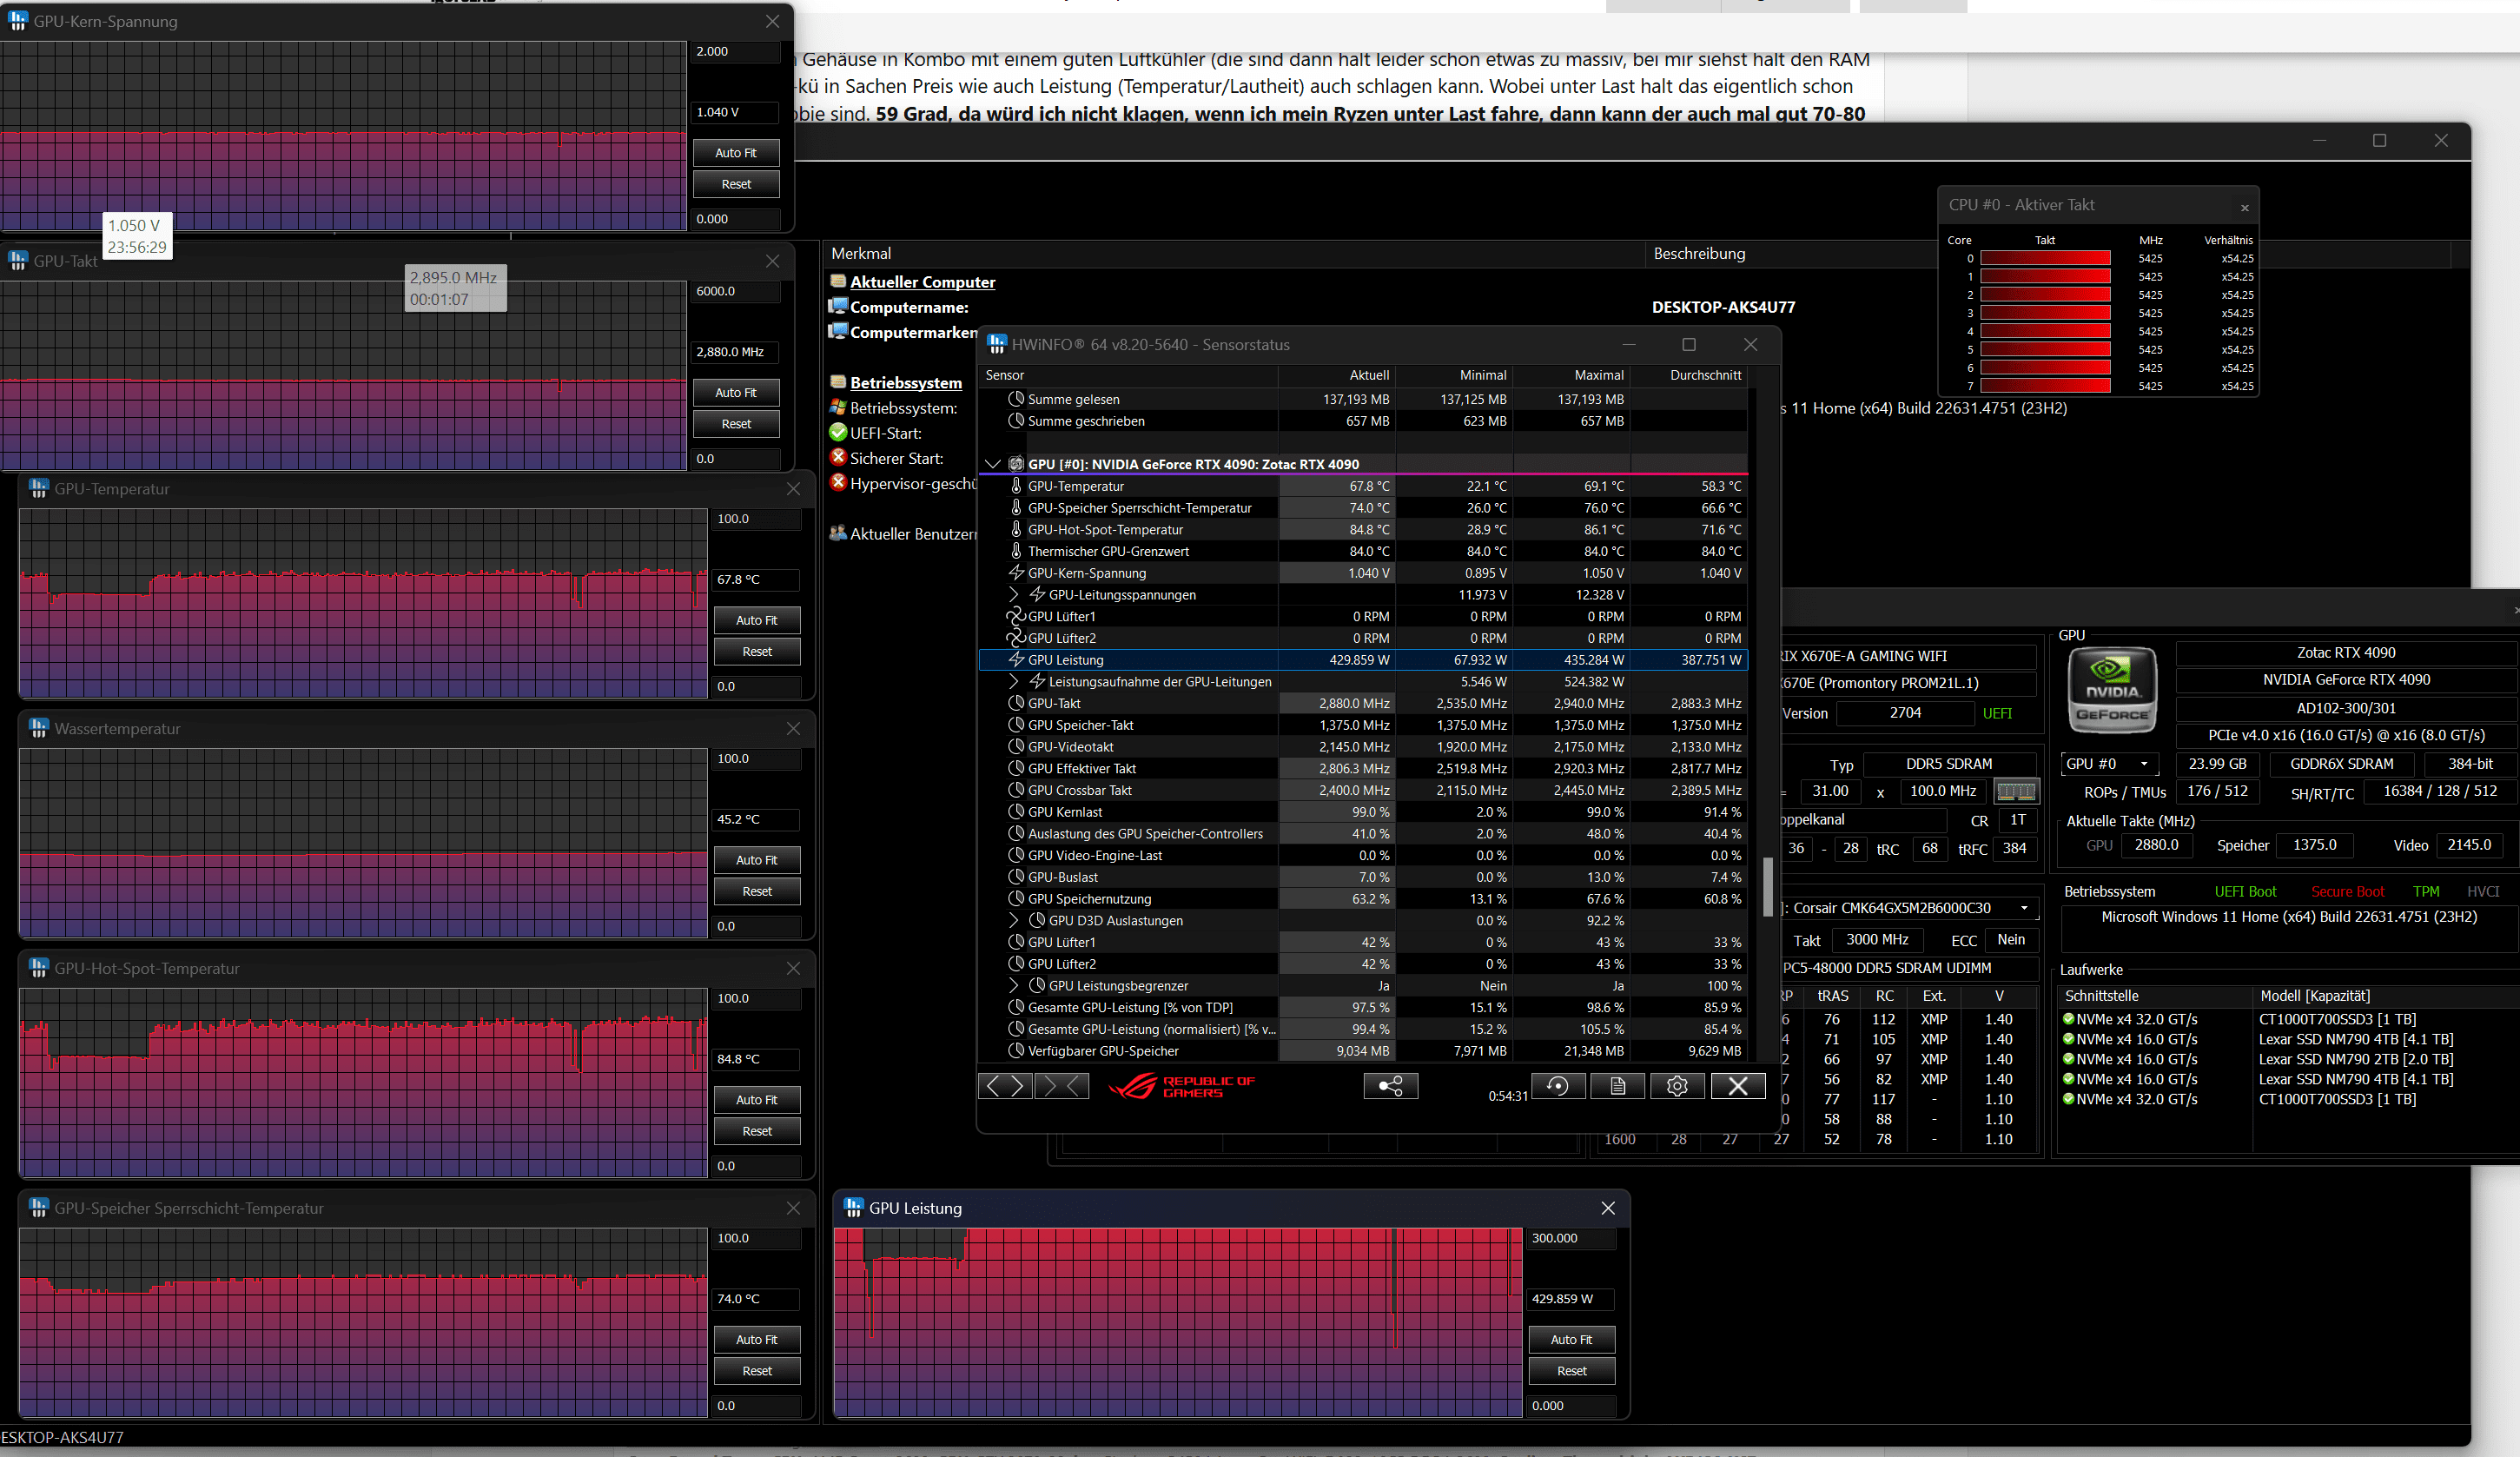Open sensor settings with the gear icon
The width and height of the screenshot is (2520, 1457).
click(x=1677, y=1086)
